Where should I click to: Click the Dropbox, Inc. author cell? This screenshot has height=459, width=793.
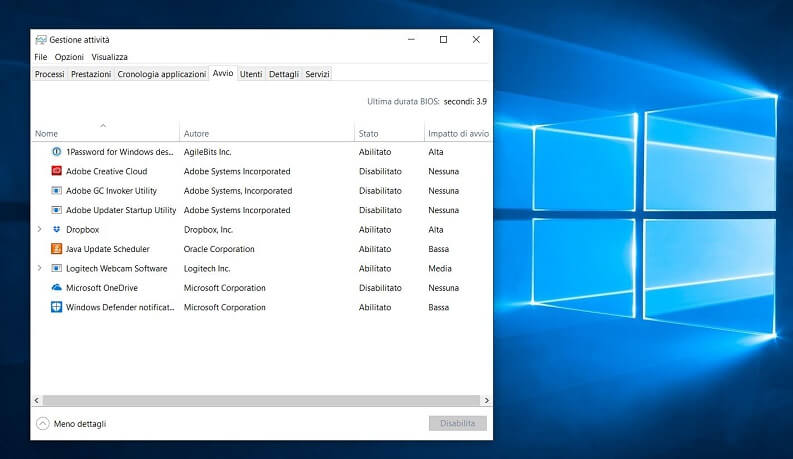coord(208,230)
